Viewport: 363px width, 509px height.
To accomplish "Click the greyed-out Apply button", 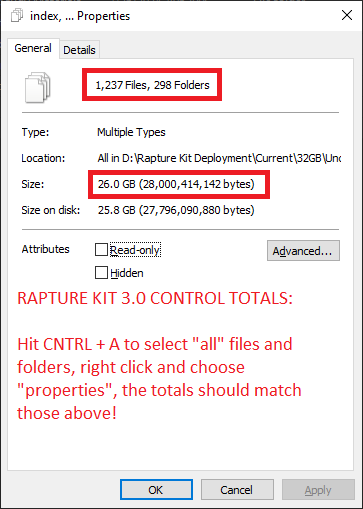I will coord(318,490).
